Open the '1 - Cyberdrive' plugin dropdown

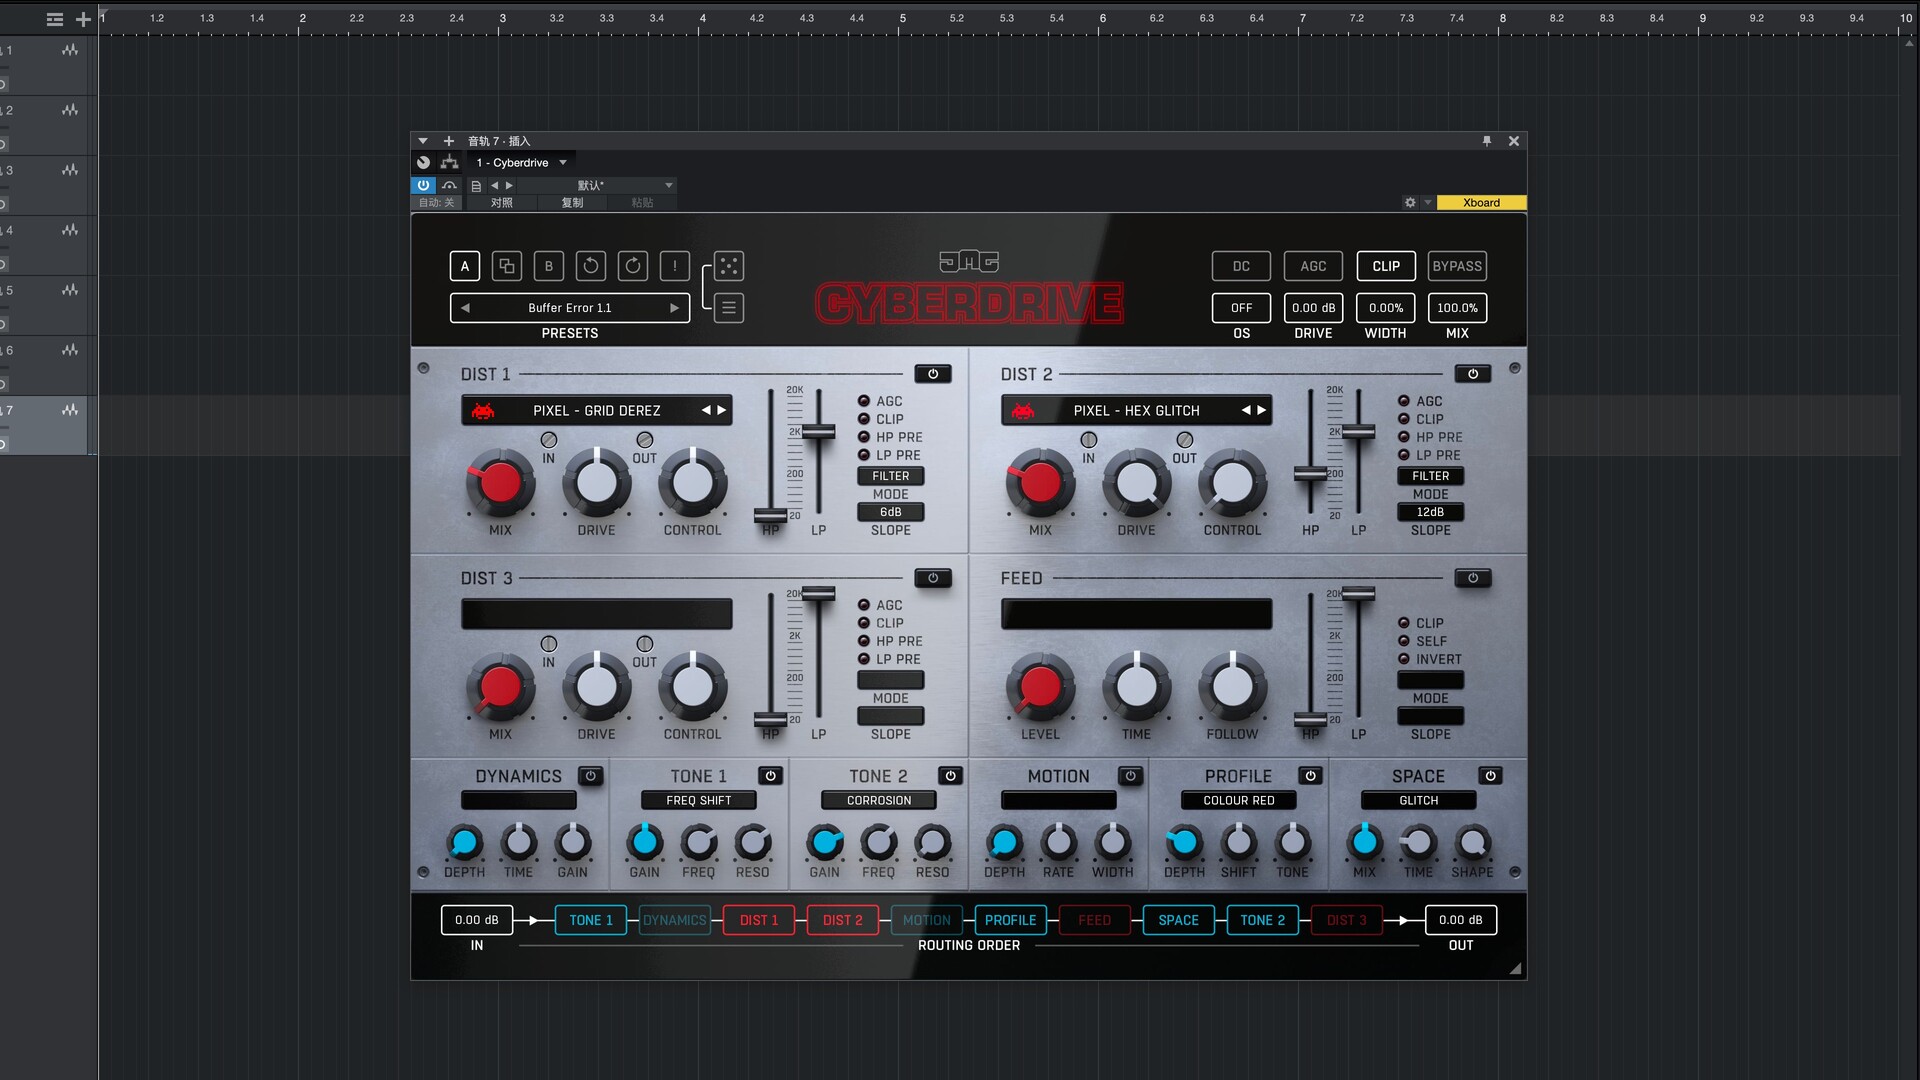(x=521, y=163)
